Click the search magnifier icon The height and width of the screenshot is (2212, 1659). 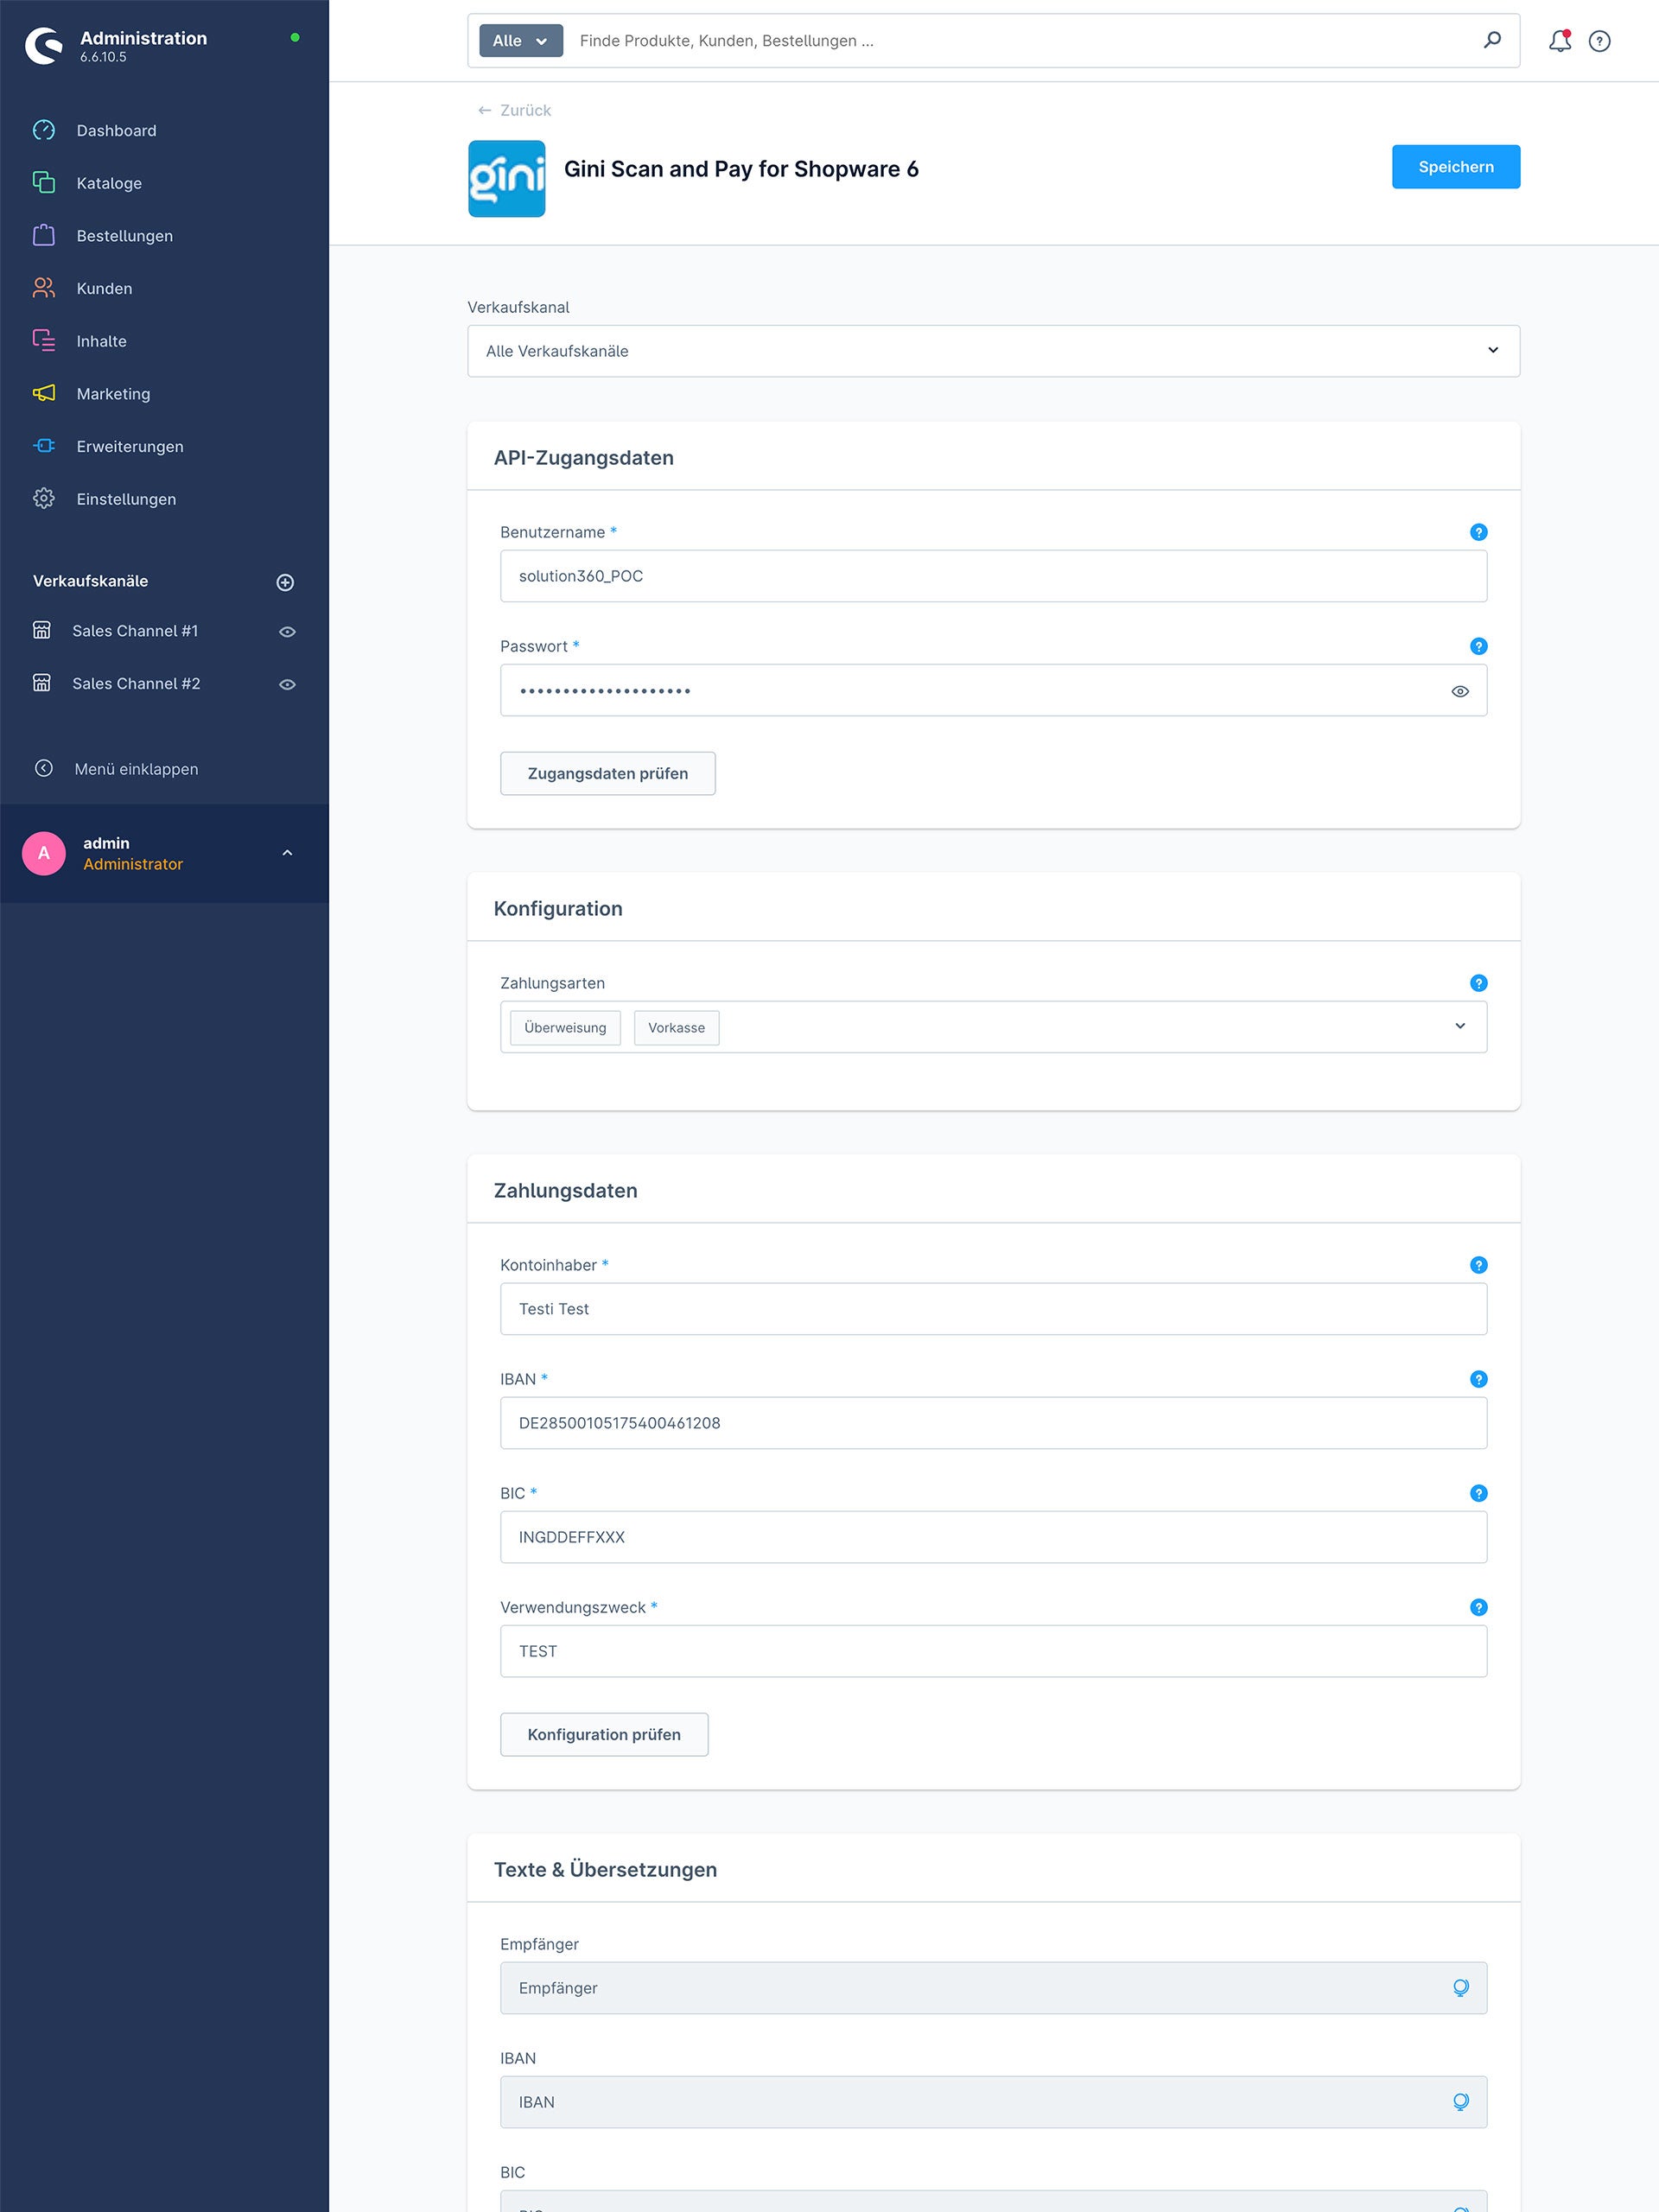(x=1492, y=40)
